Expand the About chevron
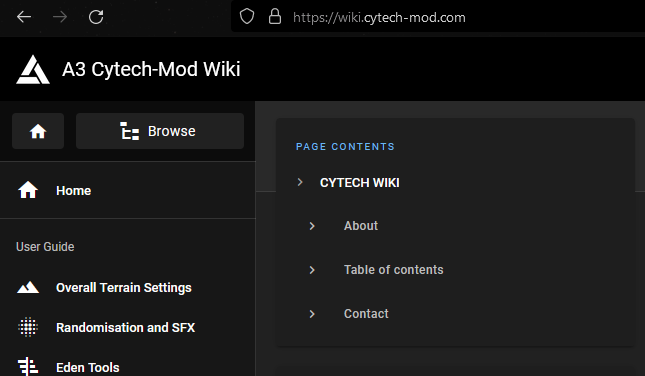Image resolution: width=645 pixels, height=376 pixels. 312,226
